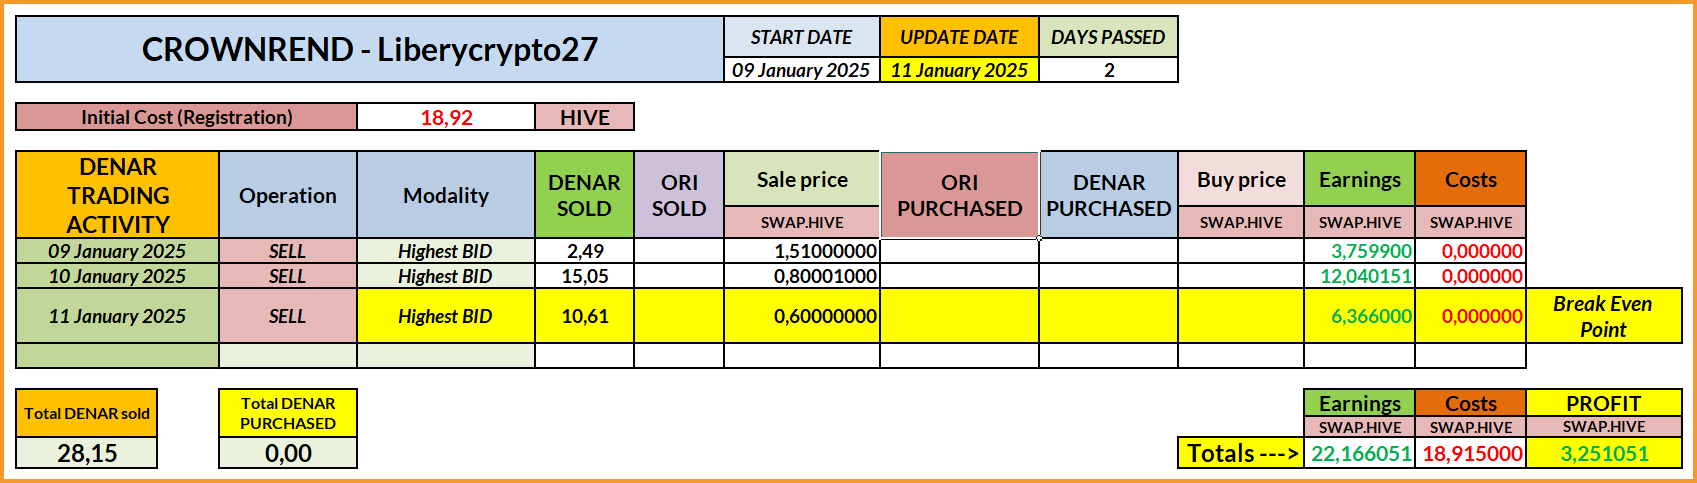Click the 09 January 2025 row date

point(118,251)
